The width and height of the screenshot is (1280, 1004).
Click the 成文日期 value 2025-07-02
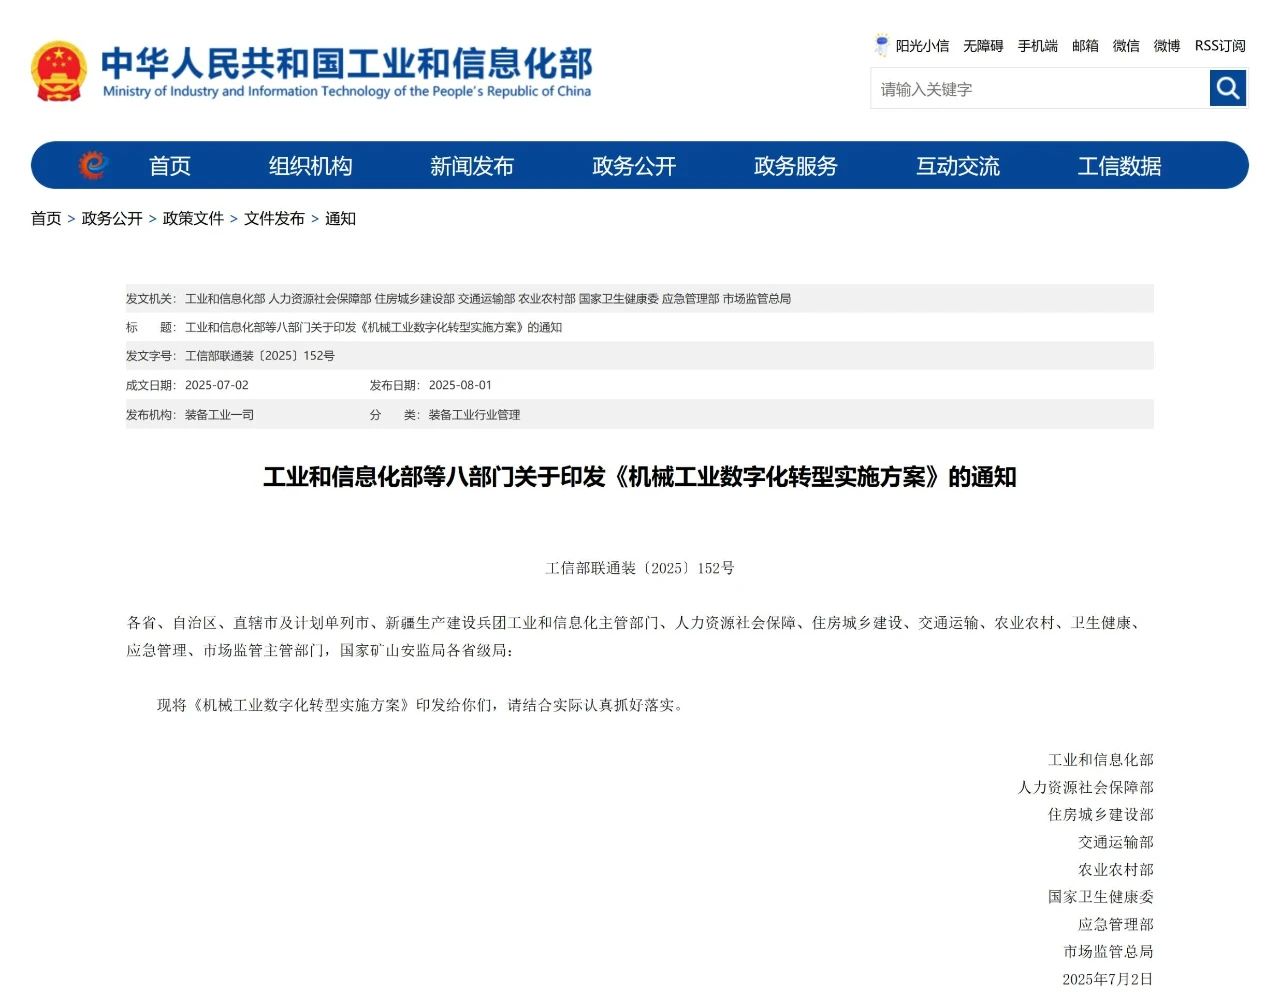[217, 385]
